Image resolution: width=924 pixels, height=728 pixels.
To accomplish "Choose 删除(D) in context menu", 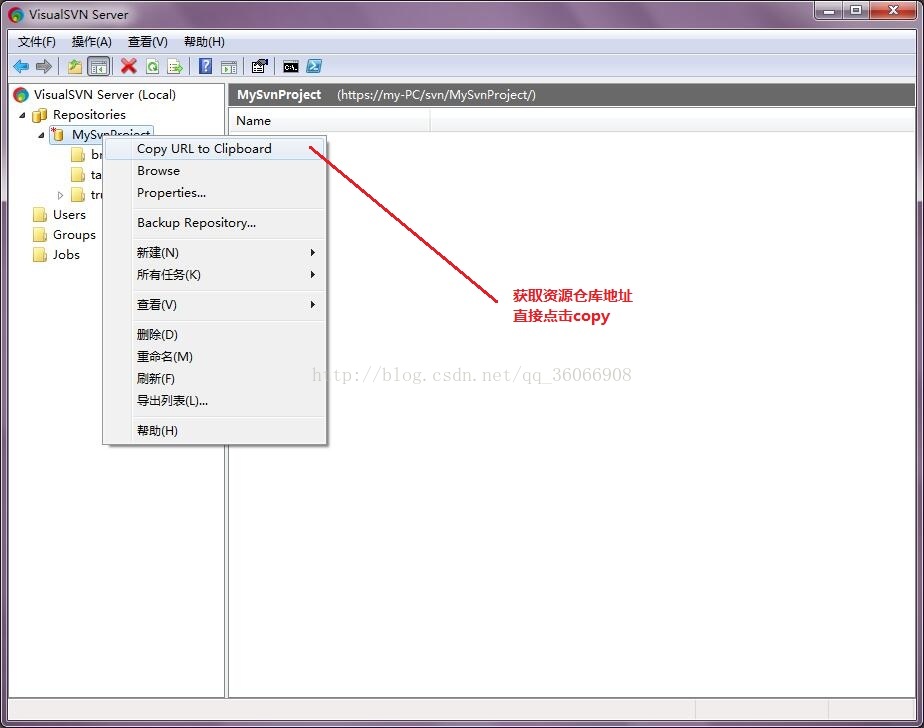I will (x=215, y=334).
